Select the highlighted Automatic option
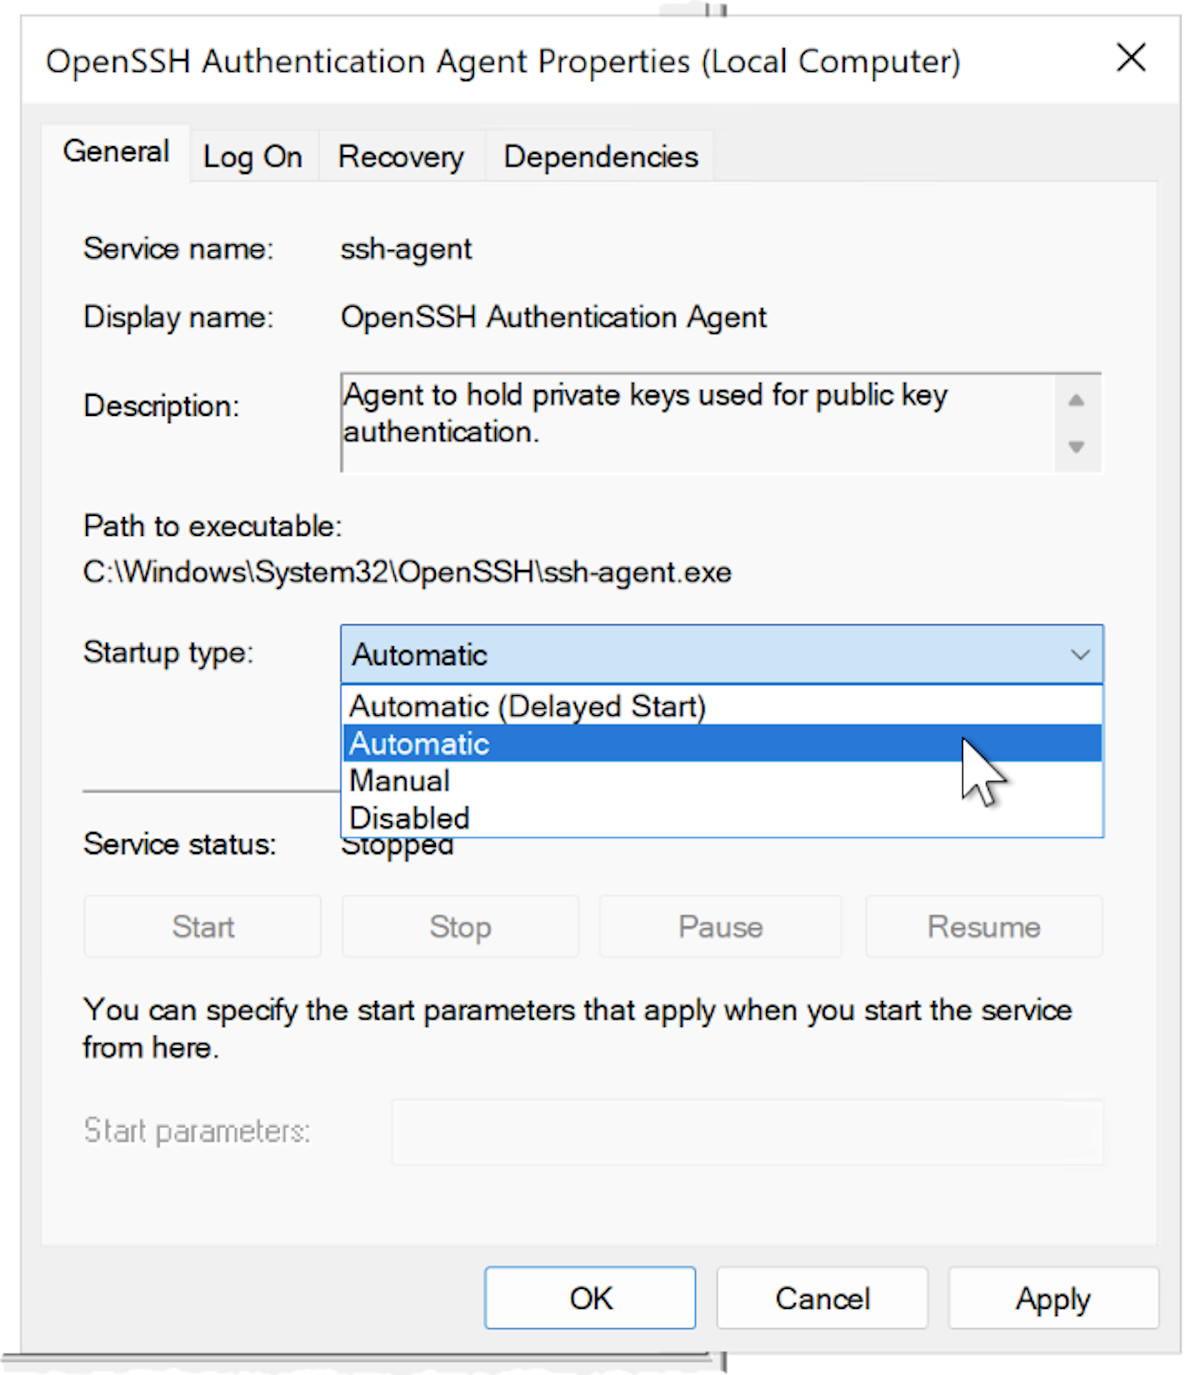Screen dimensions: 1200x1375 tap(722, 743)
